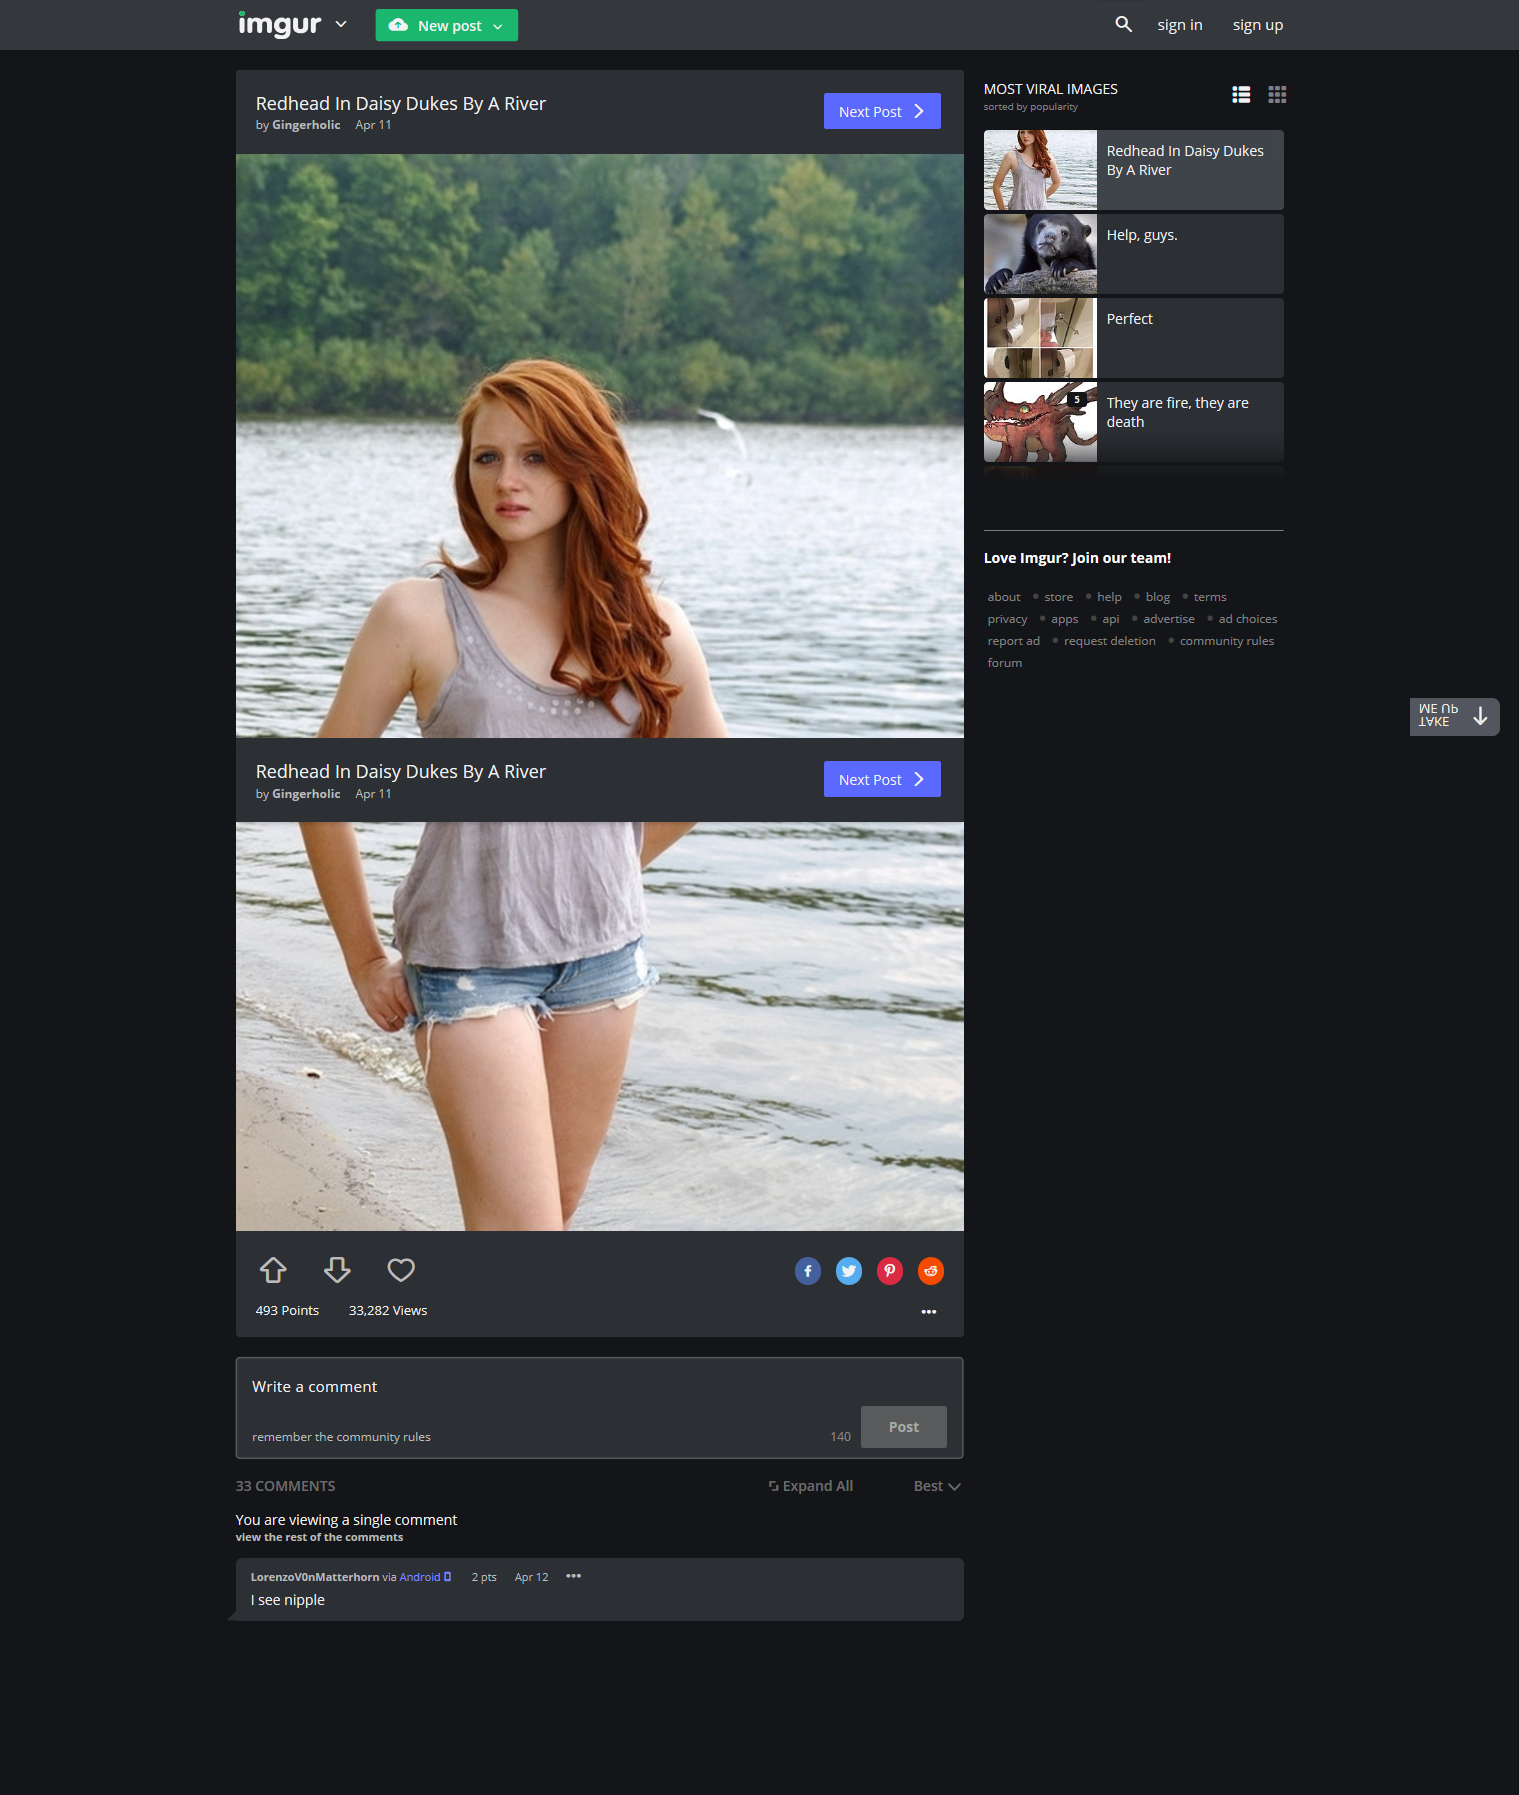1519x1795 pixels.
Task: Open the store footer link
Action: pos(1058,597)
